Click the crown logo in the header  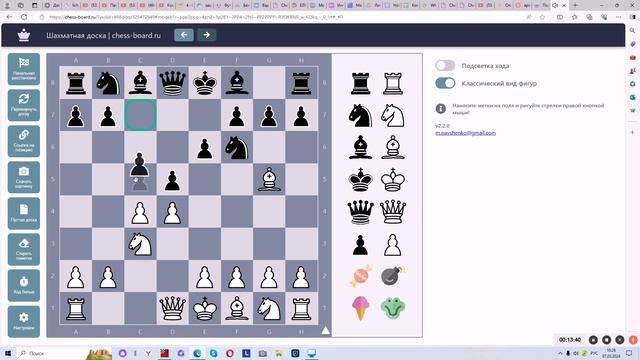point(24,35)
